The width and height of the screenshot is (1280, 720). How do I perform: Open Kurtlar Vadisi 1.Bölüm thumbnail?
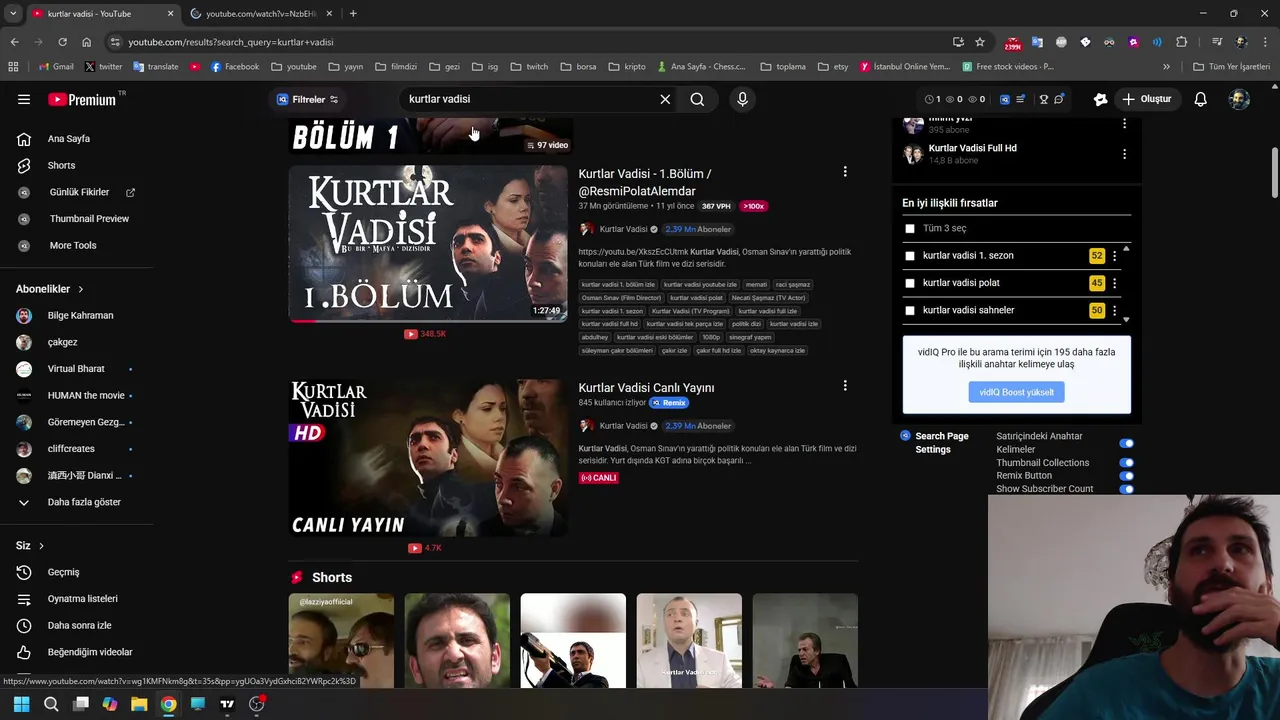(428, 243)
